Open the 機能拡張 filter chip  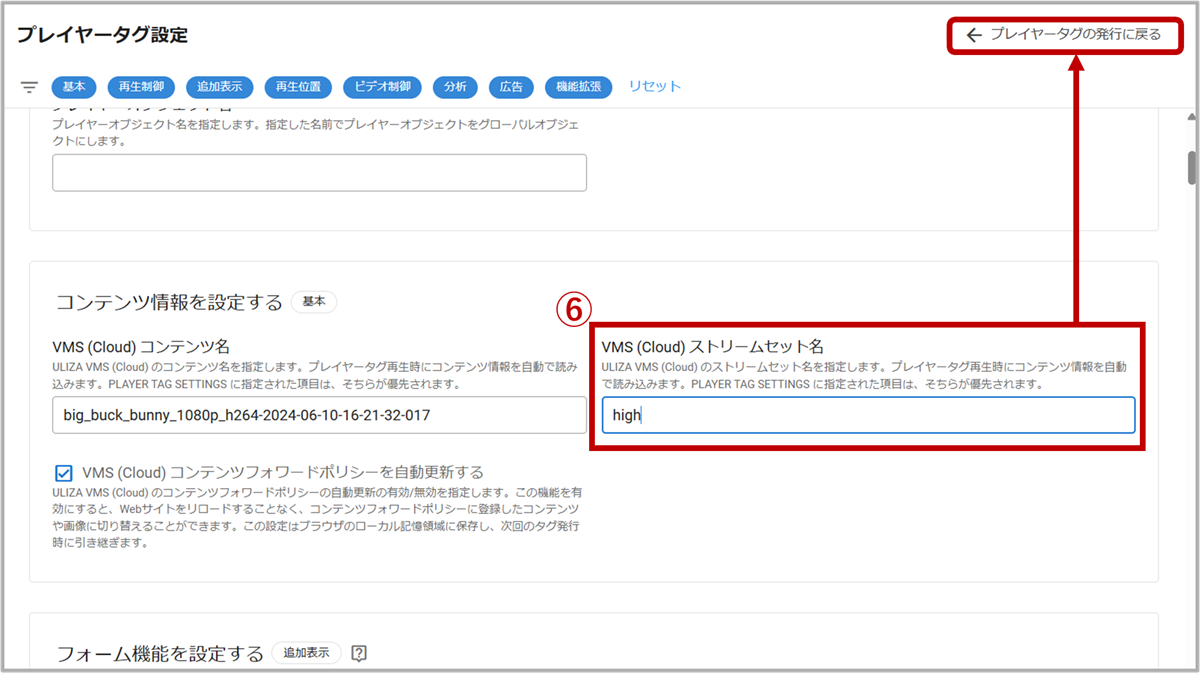coord(579,87)
